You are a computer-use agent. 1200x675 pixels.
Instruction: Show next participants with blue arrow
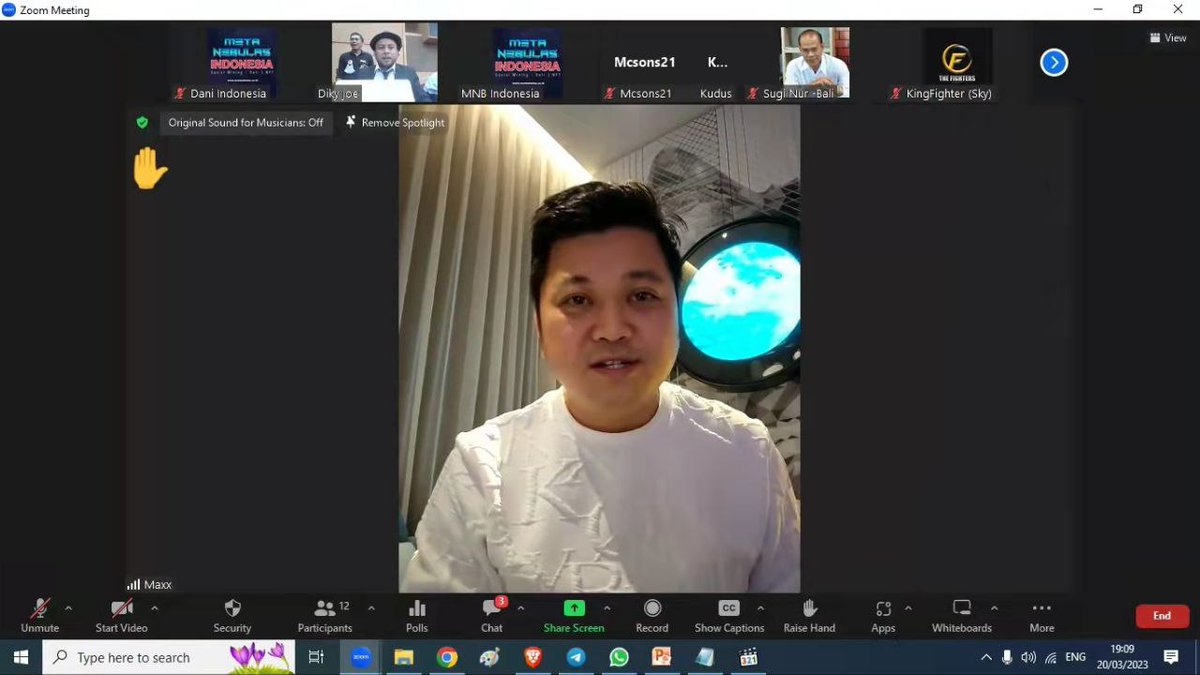pos(1054,63)
